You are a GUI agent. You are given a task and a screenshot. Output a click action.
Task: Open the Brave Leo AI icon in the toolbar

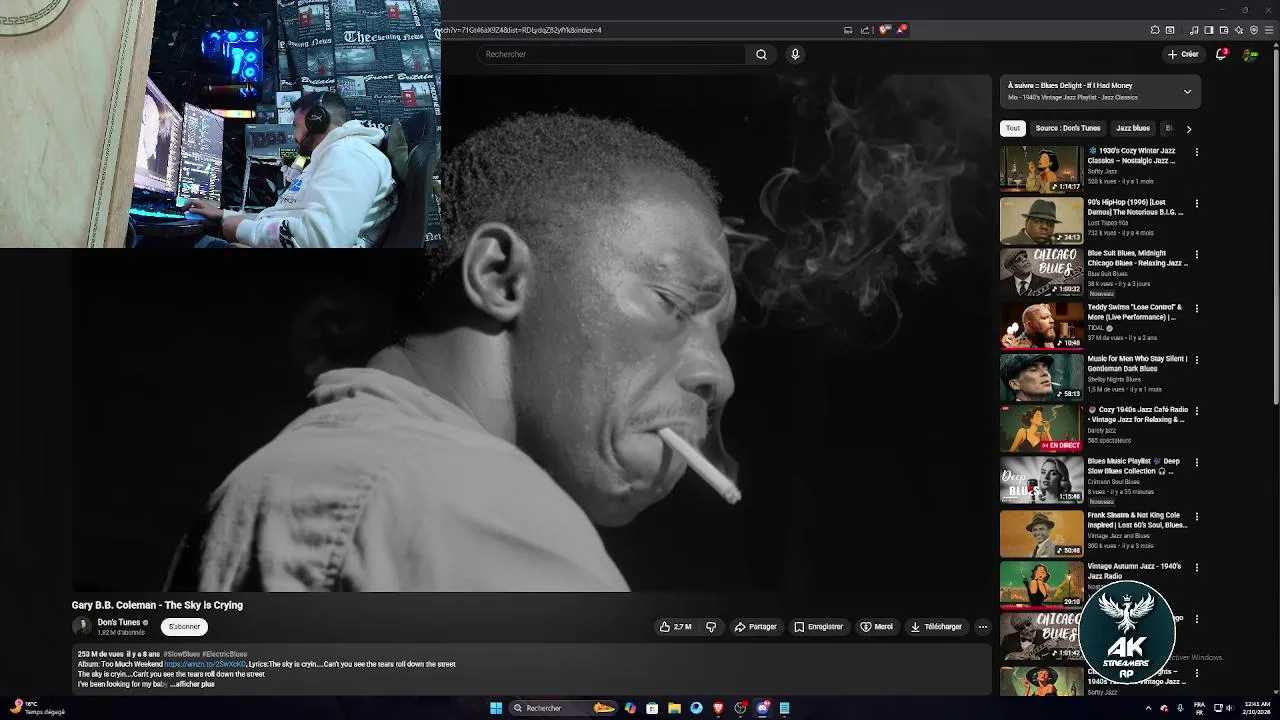click(x=1239, y=30)
